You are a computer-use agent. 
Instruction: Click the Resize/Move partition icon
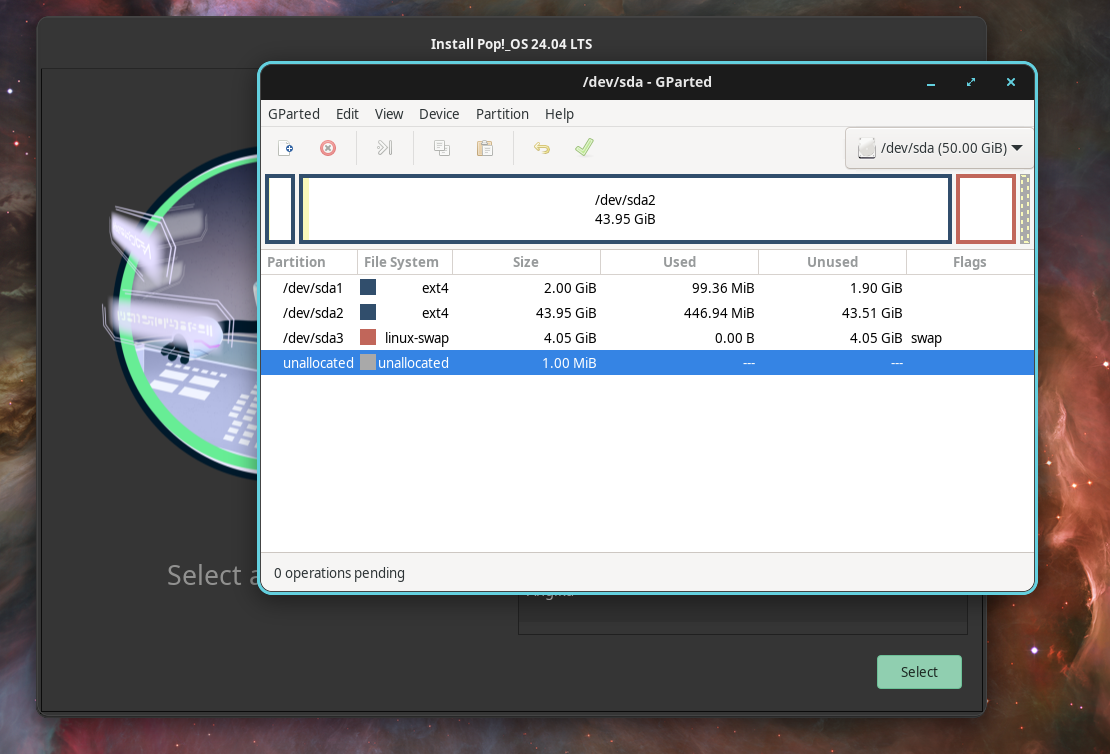tap(384, 148)
